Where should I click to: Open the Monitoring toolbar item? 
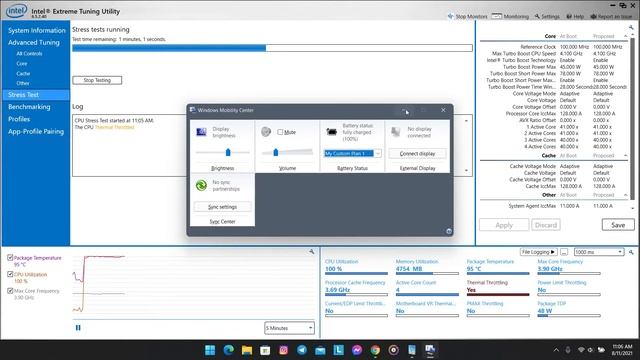510,16
